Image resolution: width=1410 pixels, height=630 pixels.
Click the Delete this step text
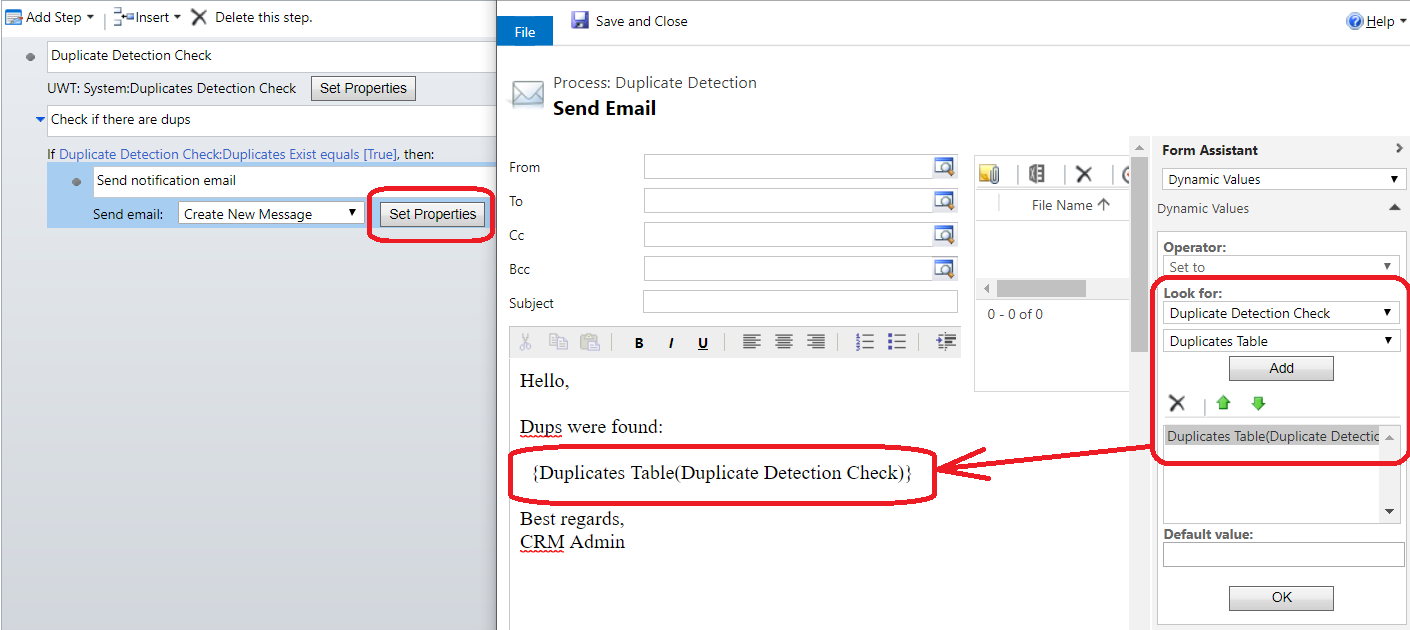point(264,17)
